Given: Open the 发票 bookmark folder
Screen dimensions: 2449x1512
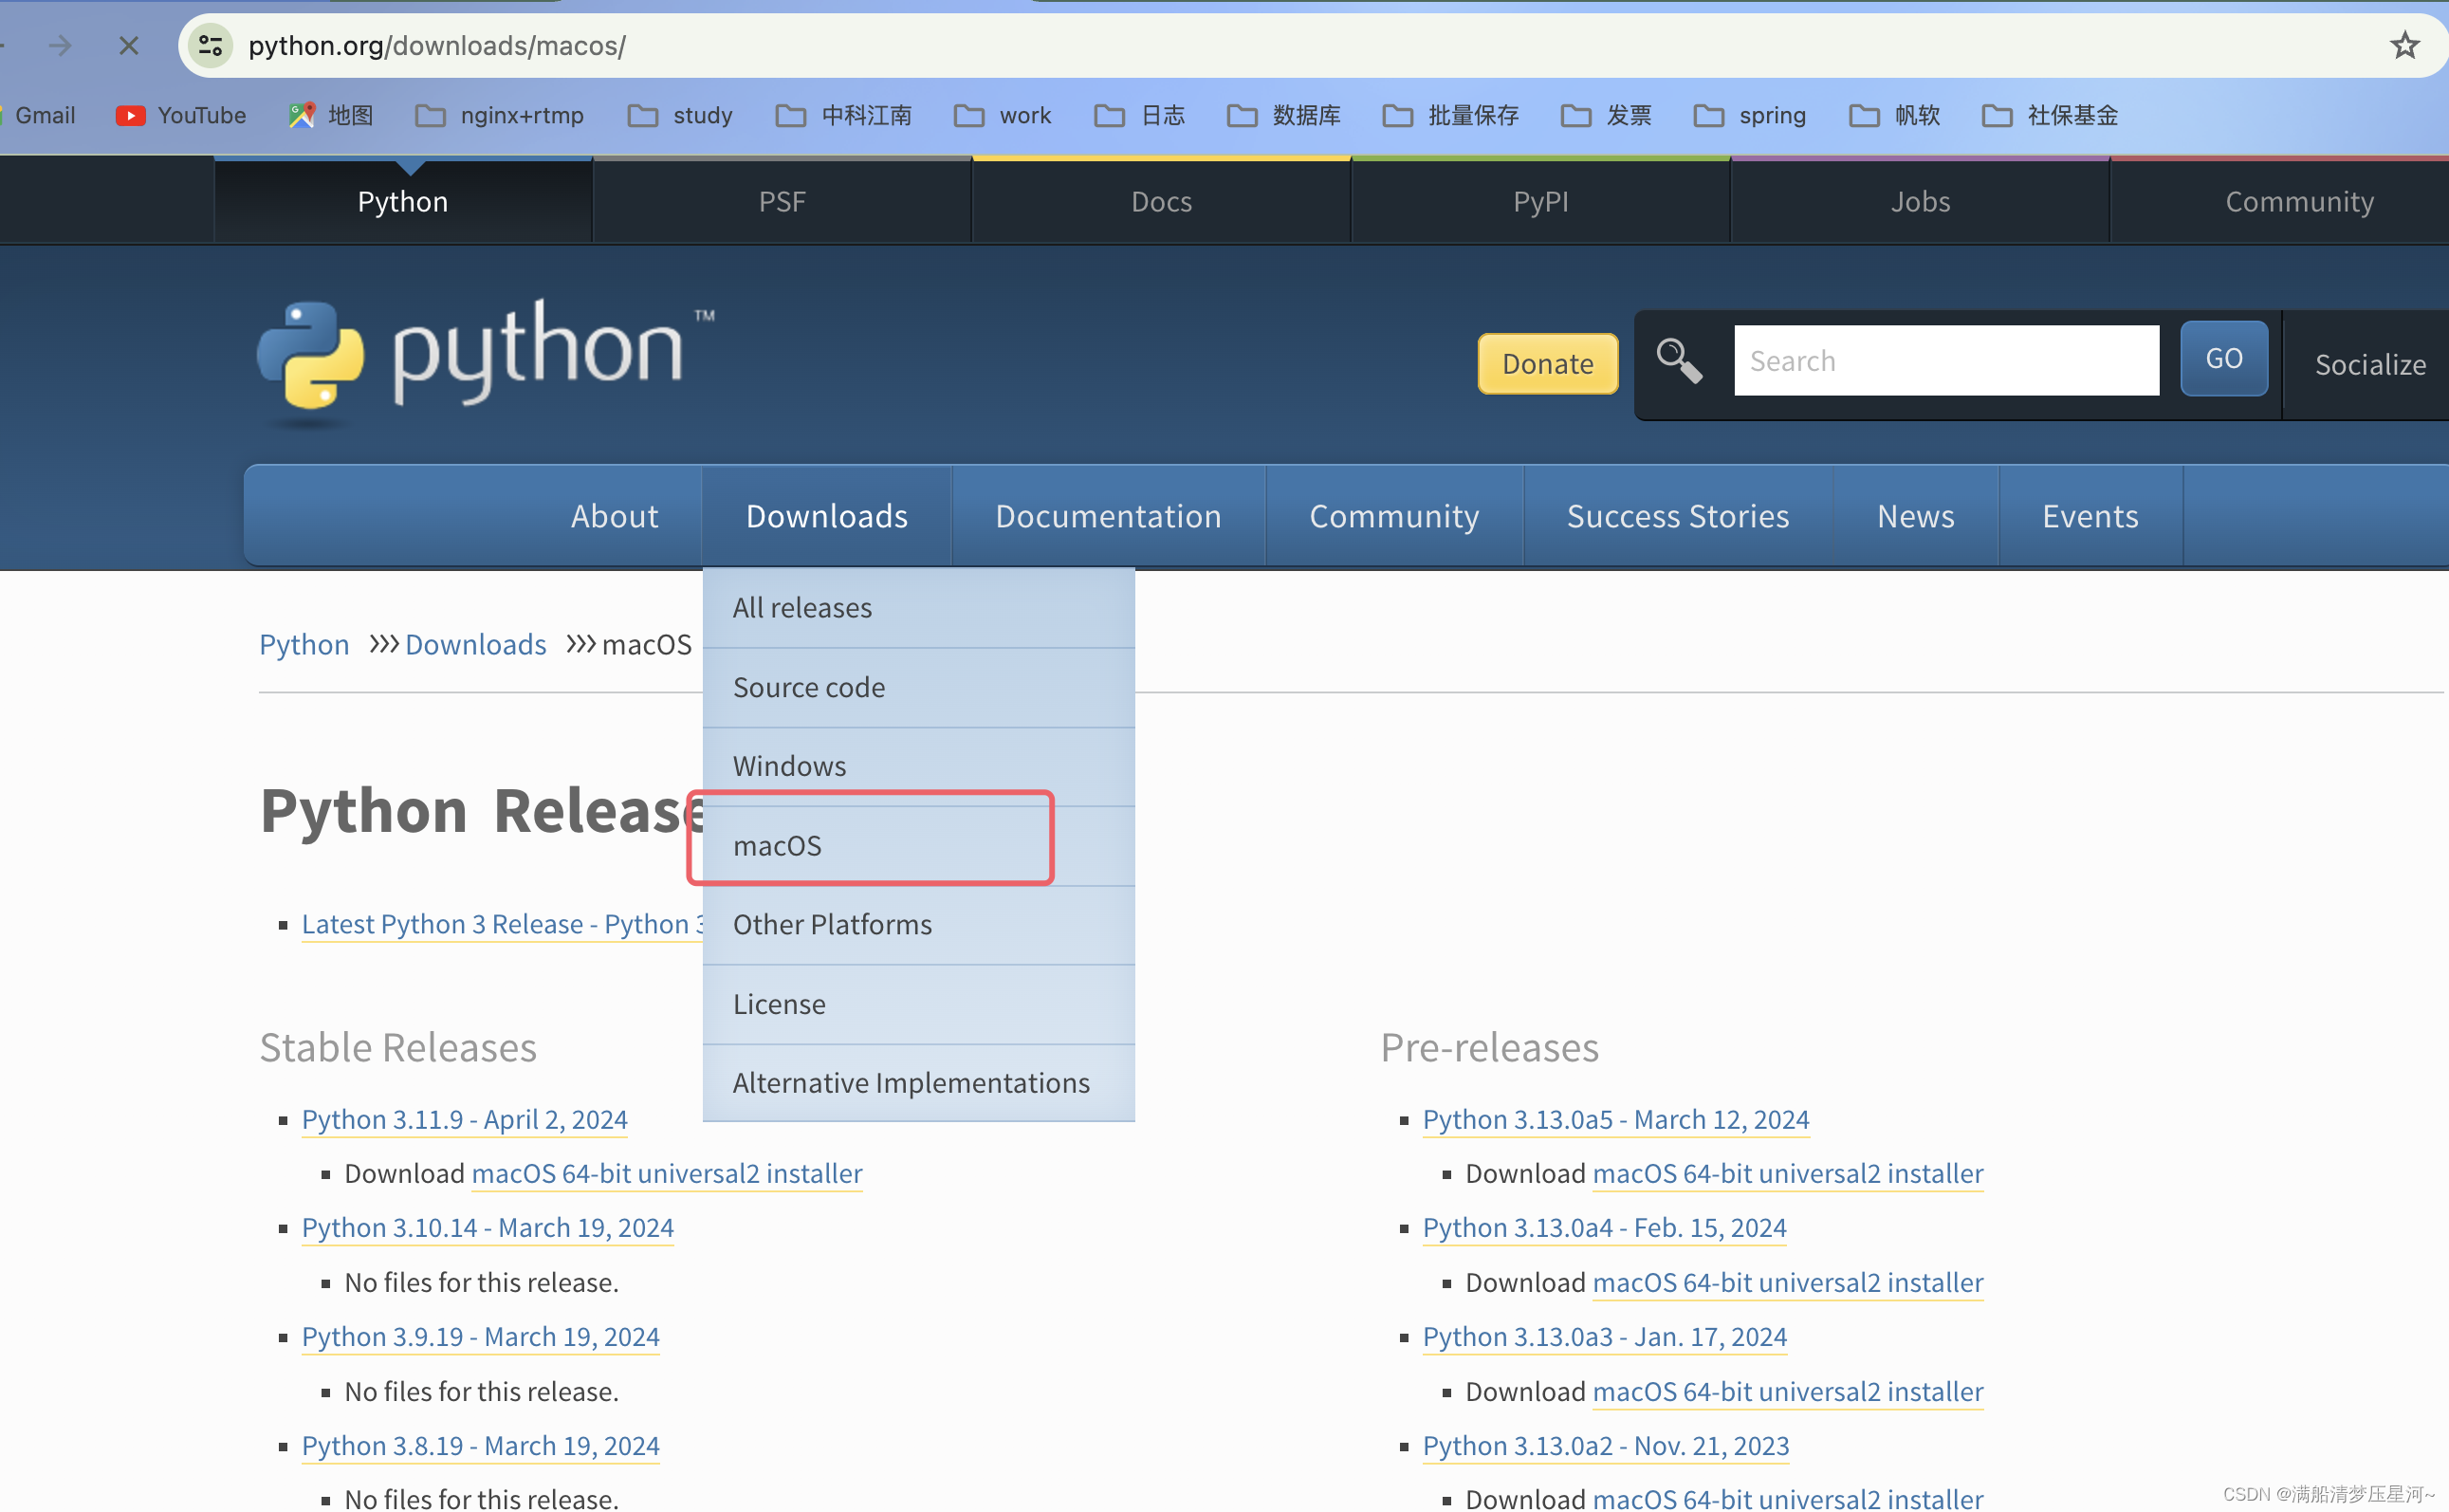Looking at the screenshot, I should click(1607, 115).
